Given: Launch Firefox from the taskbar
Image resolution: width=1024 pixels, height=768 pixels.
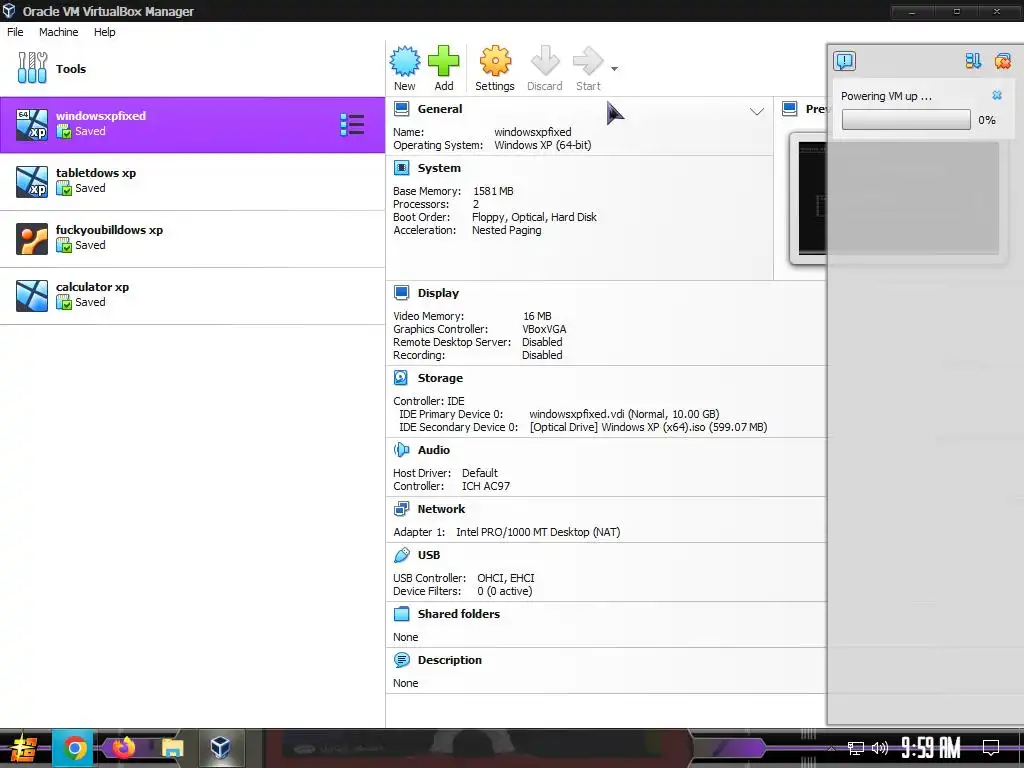Looking at the screenshot, I should coord(123,748).
